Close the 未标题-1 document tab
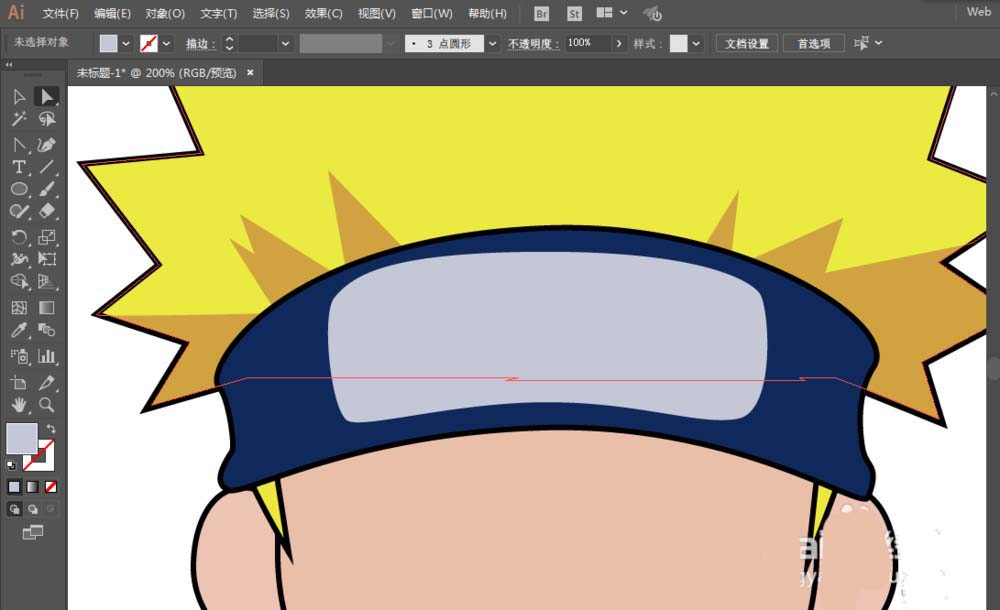1000x610 pixels. (x=250, y=73)
